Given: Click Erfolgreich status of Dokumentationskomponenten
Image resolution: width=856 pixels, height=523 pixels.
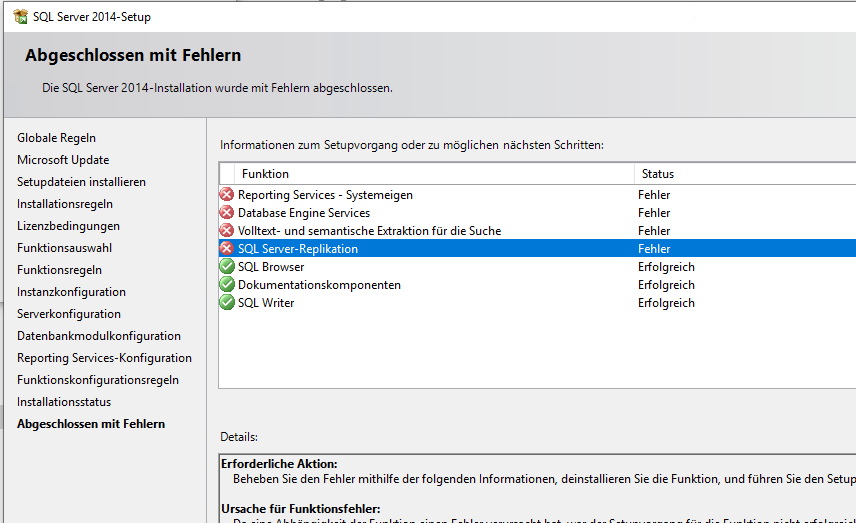Looking at the screenshot, I should point(666,285).
